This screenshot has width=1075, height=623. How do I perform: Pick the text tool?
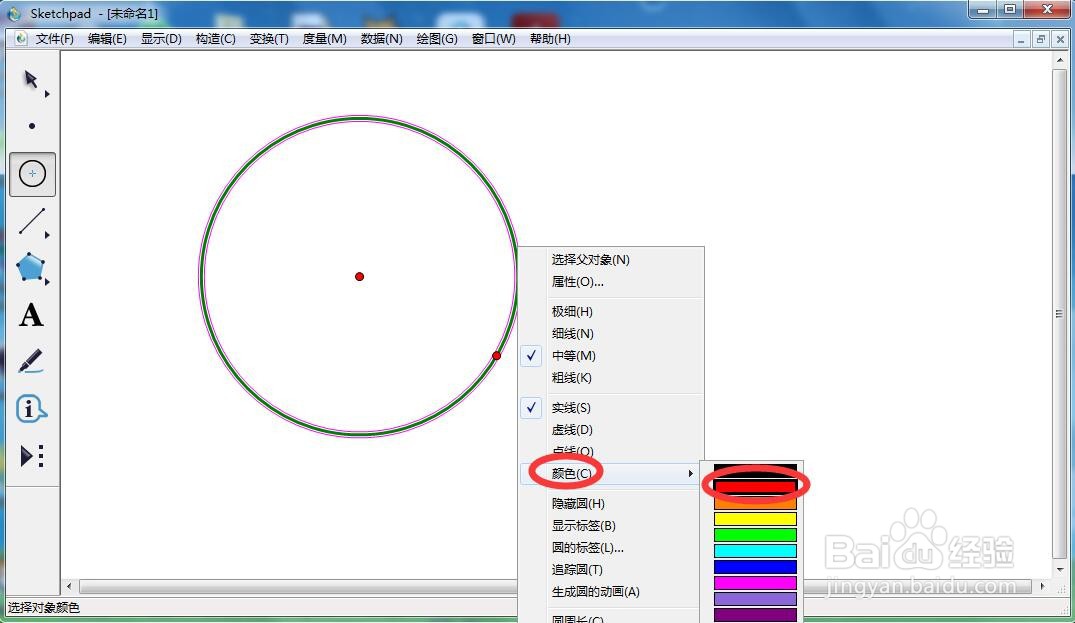click(32, 315)
